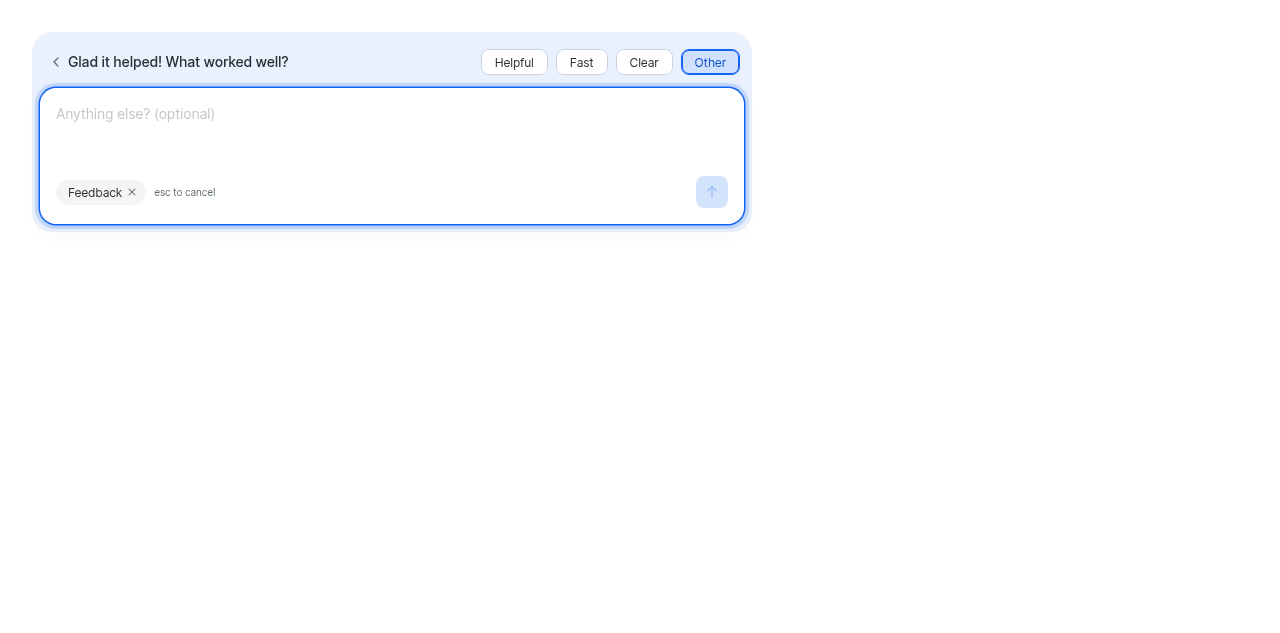Remove the Feedback chip using its X
The height and width of the screenshot is (633, 1280).
point(132,192)
